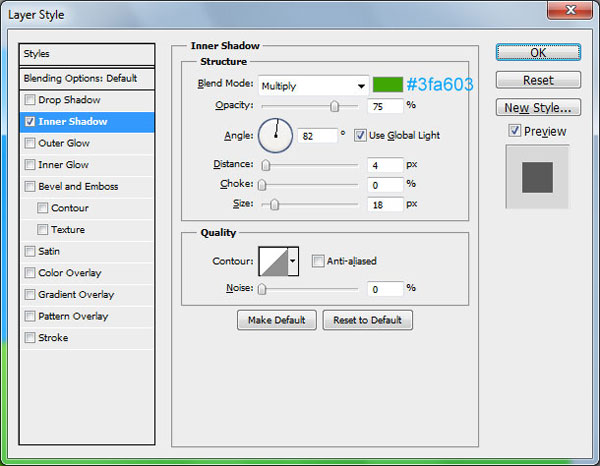The width and height of the screenshot is (600, 466).
Task: Click the green shadow color swatch
Action: (388, 85)
